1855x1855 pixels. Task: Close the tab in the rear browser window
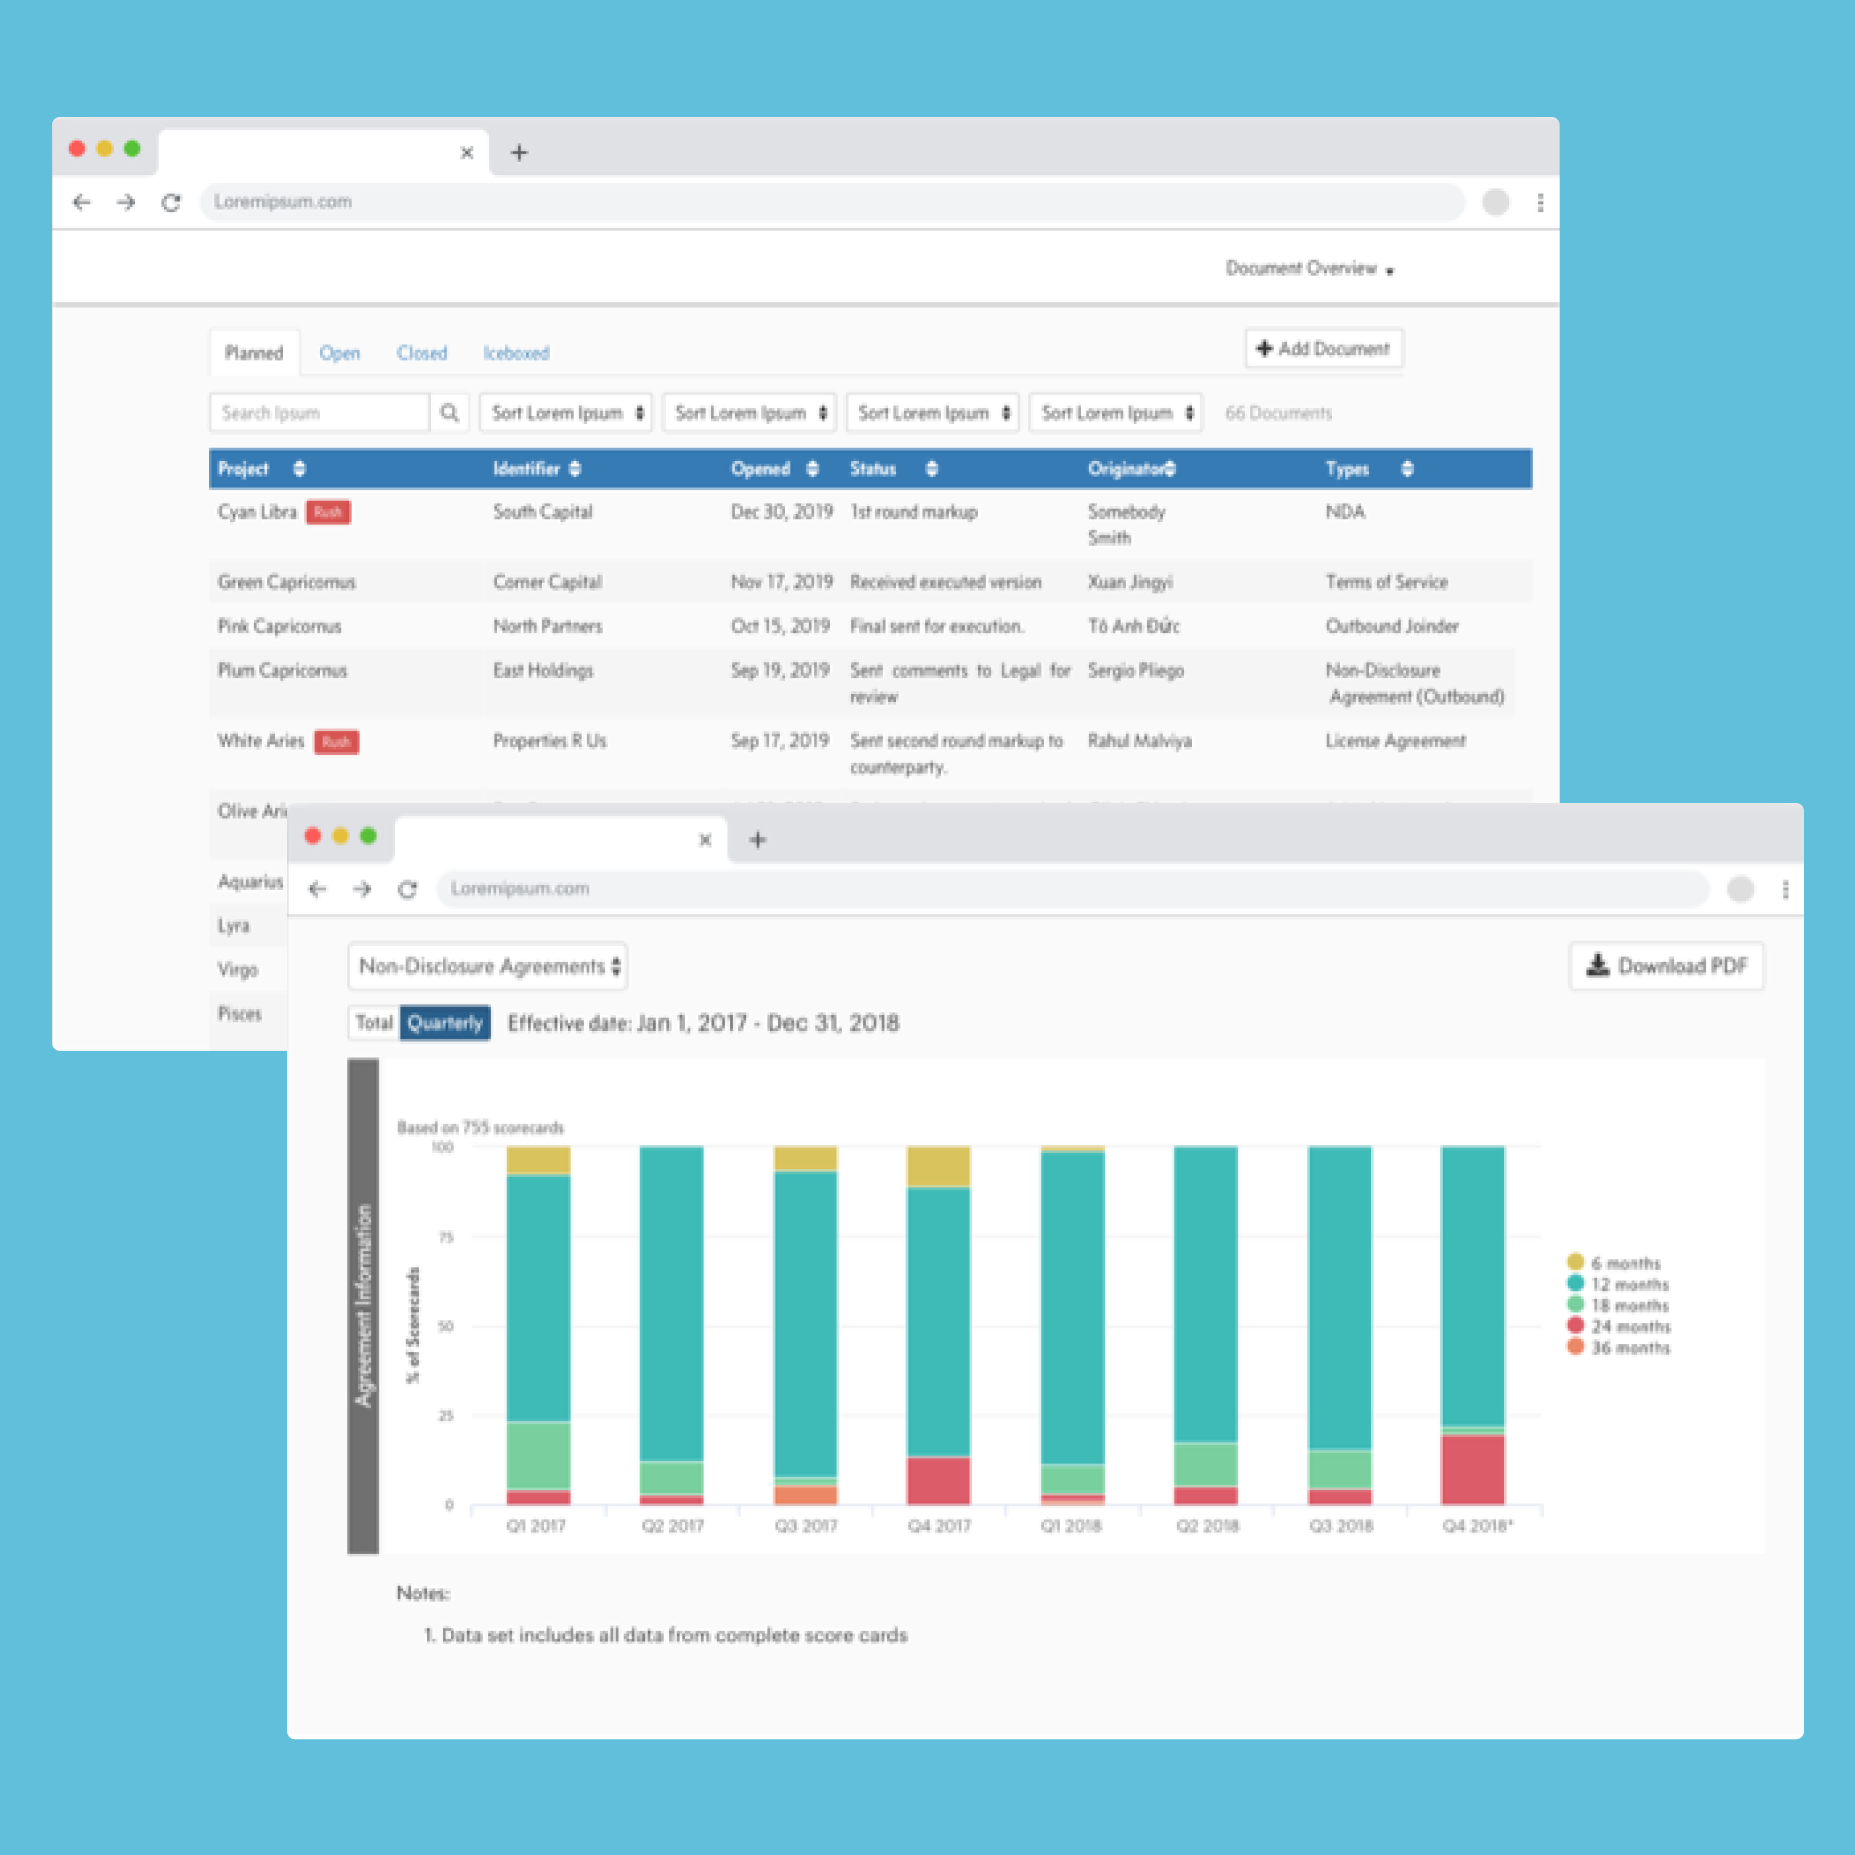466,153
